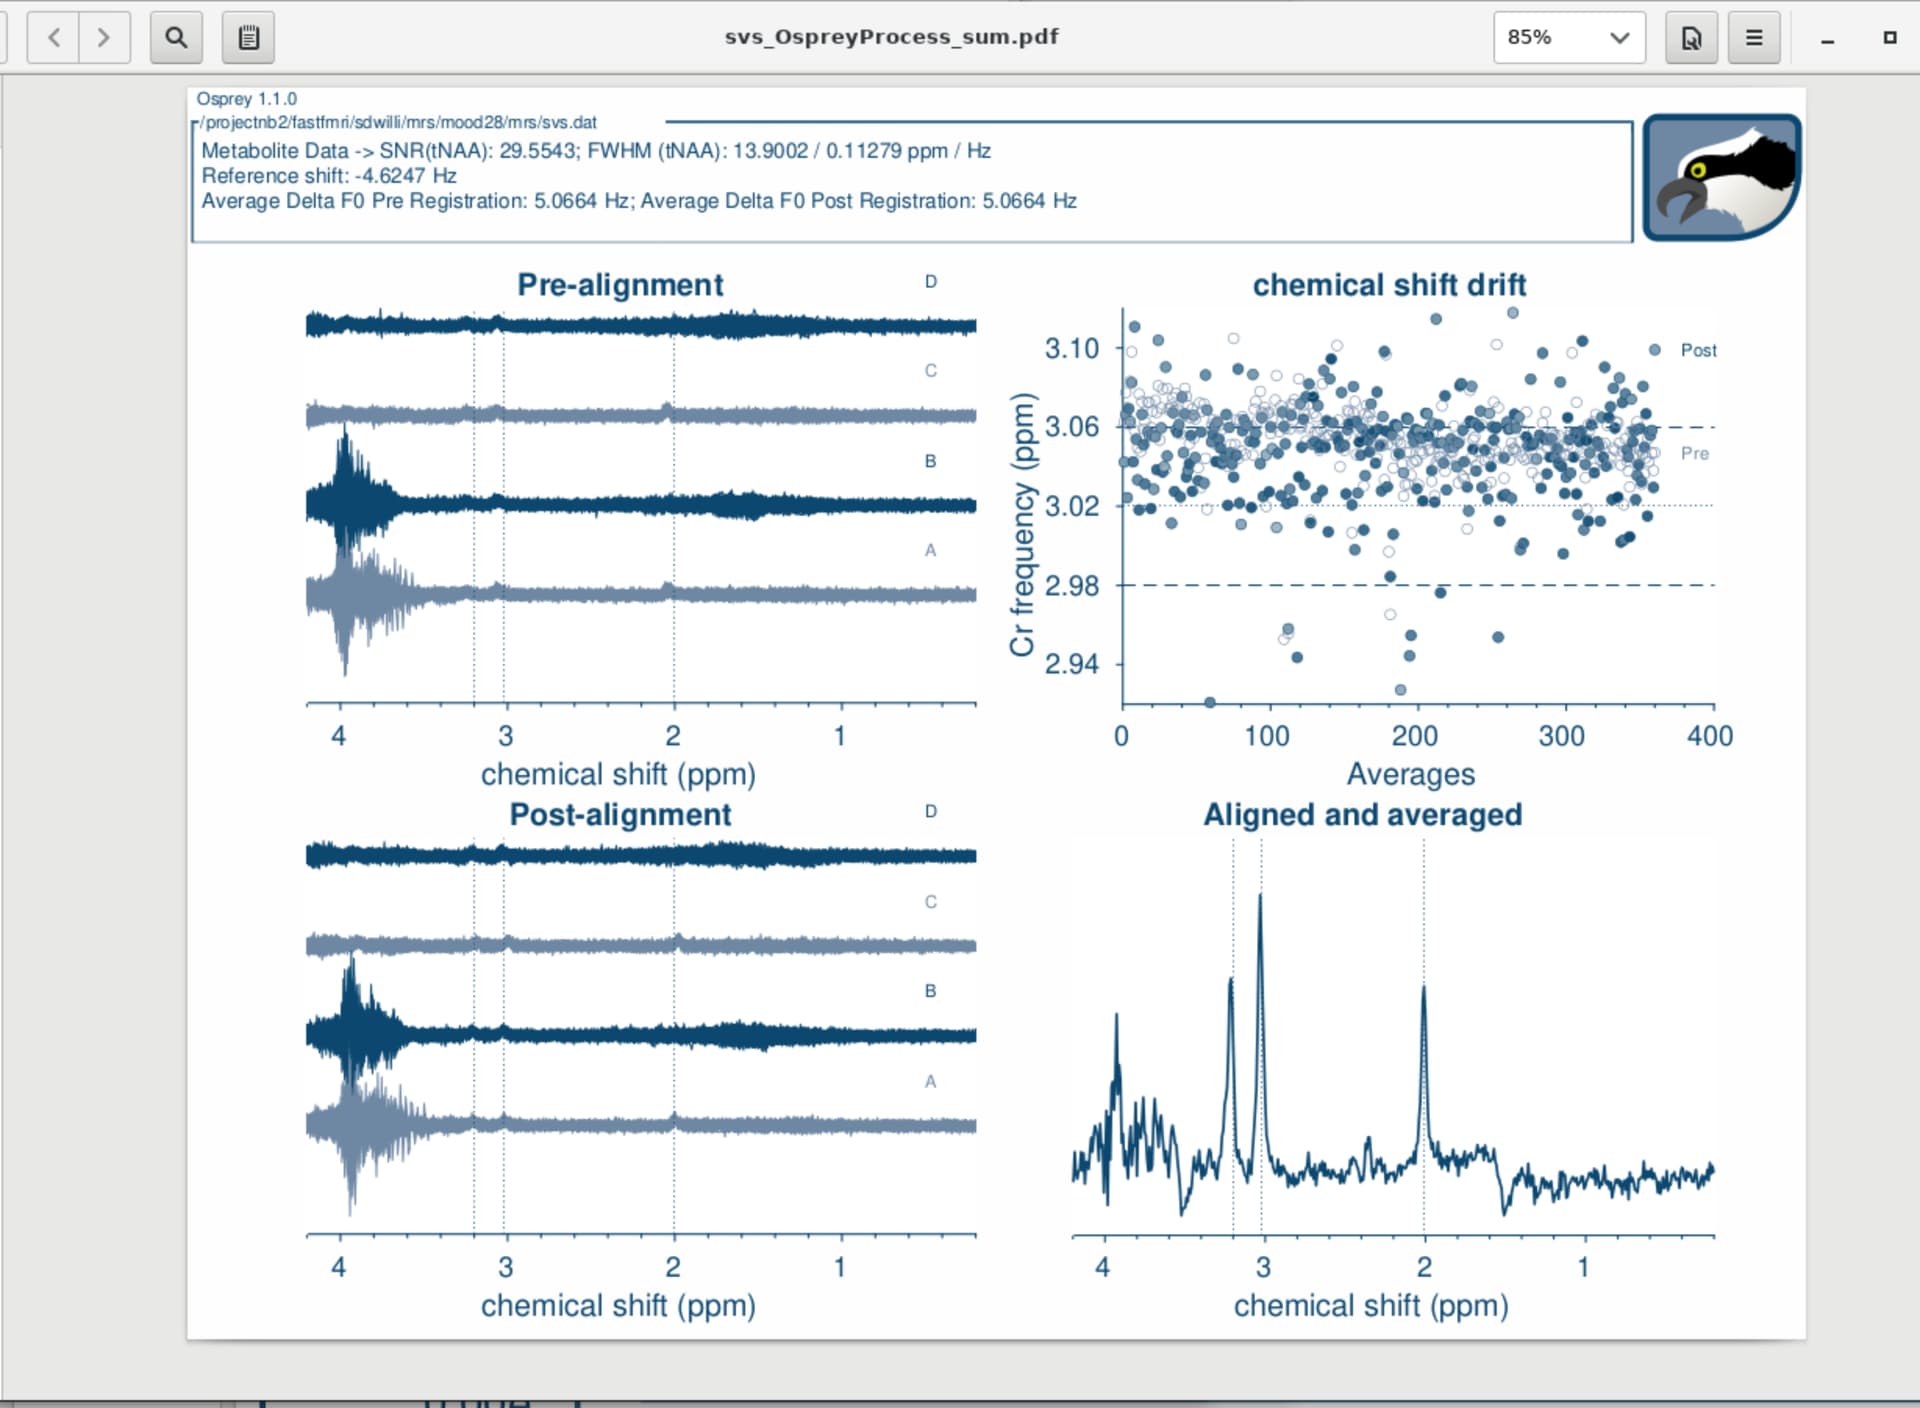Screen dimensions: 1920x1408
Task: Click the Pre-alignment plot title
Action: click(620, 285)
